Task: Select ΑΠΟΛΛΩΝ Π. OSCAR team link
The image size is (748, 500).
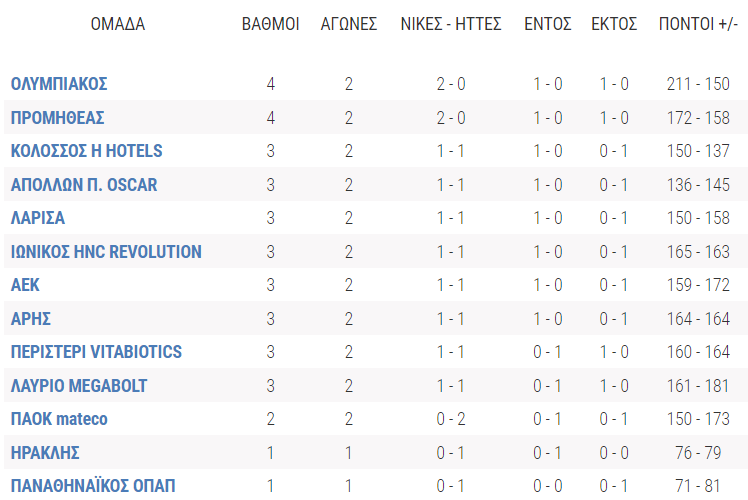Action: (84, 185)
